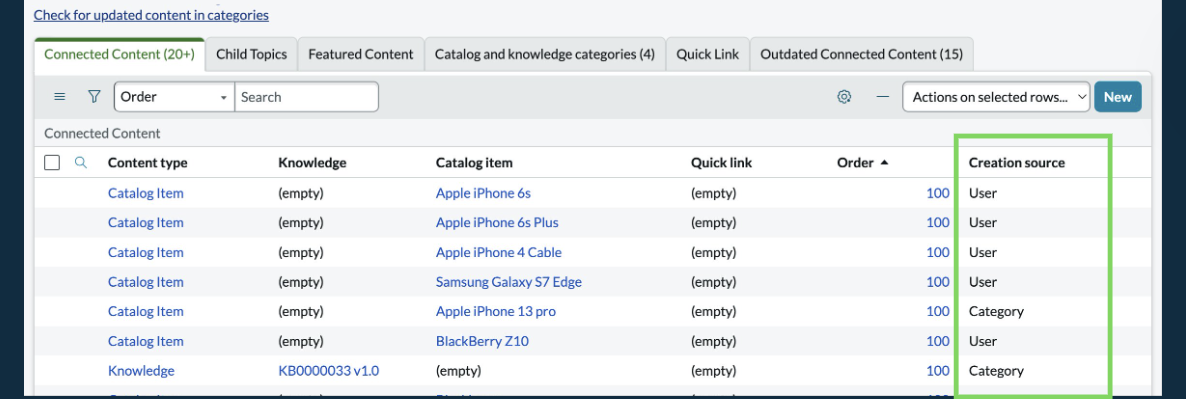This screenshot has width=1190, height=399.
Task: Click the Connected Content list title
Action: pyautogui.click(x=102, y=133)
